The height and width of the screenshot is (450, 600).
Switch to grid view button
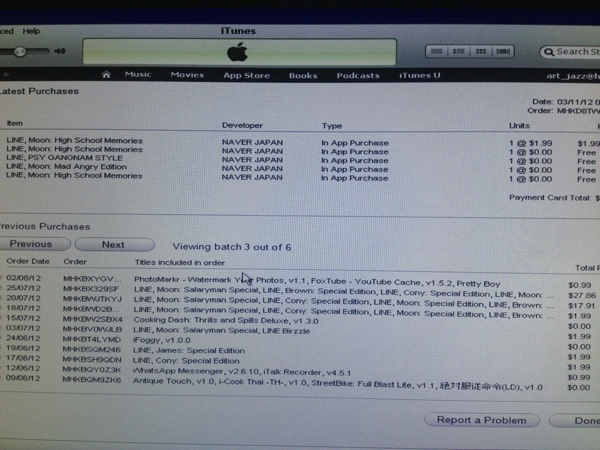tap(481, 51)
